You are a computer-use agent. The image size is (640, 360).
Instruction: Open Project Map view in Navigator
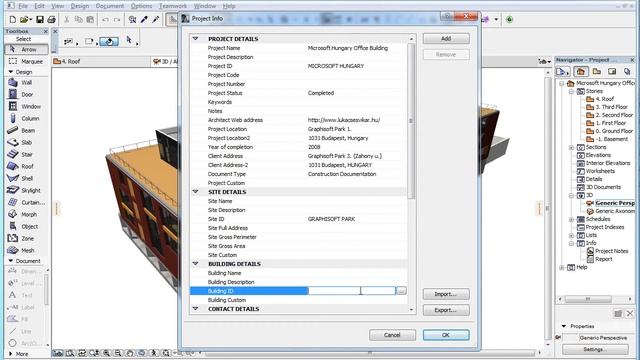pyautogui.click(x=580, y=72)
